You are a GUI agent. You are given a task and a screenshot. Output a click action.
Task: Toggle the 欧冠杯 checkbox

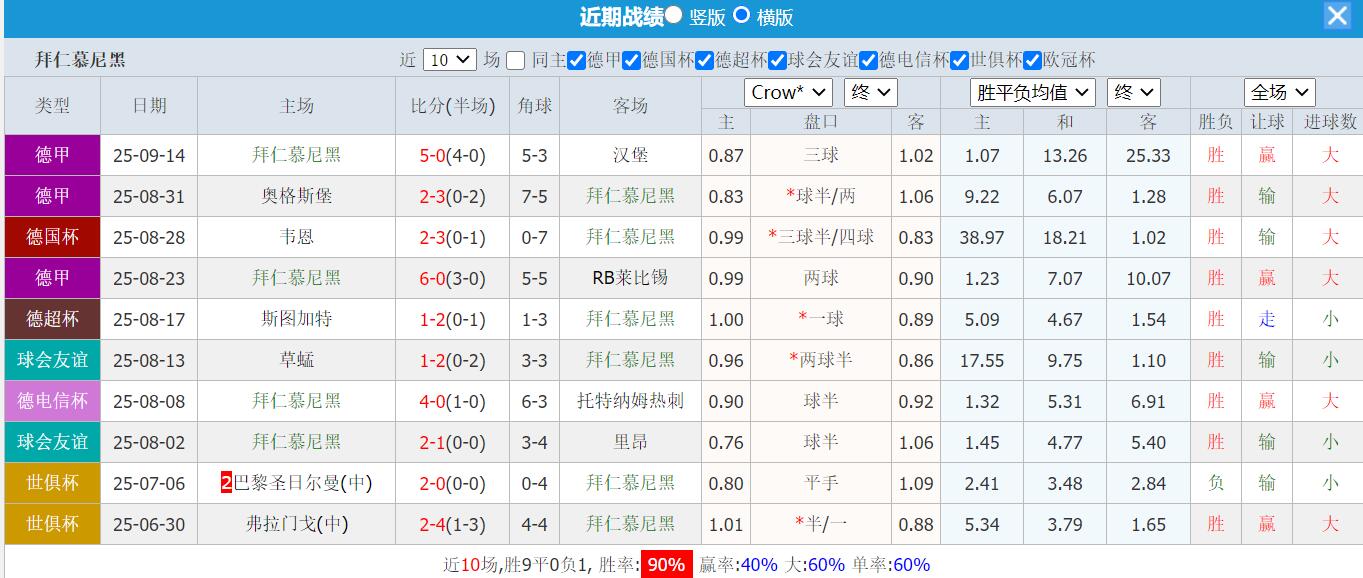pos(1031,60)
